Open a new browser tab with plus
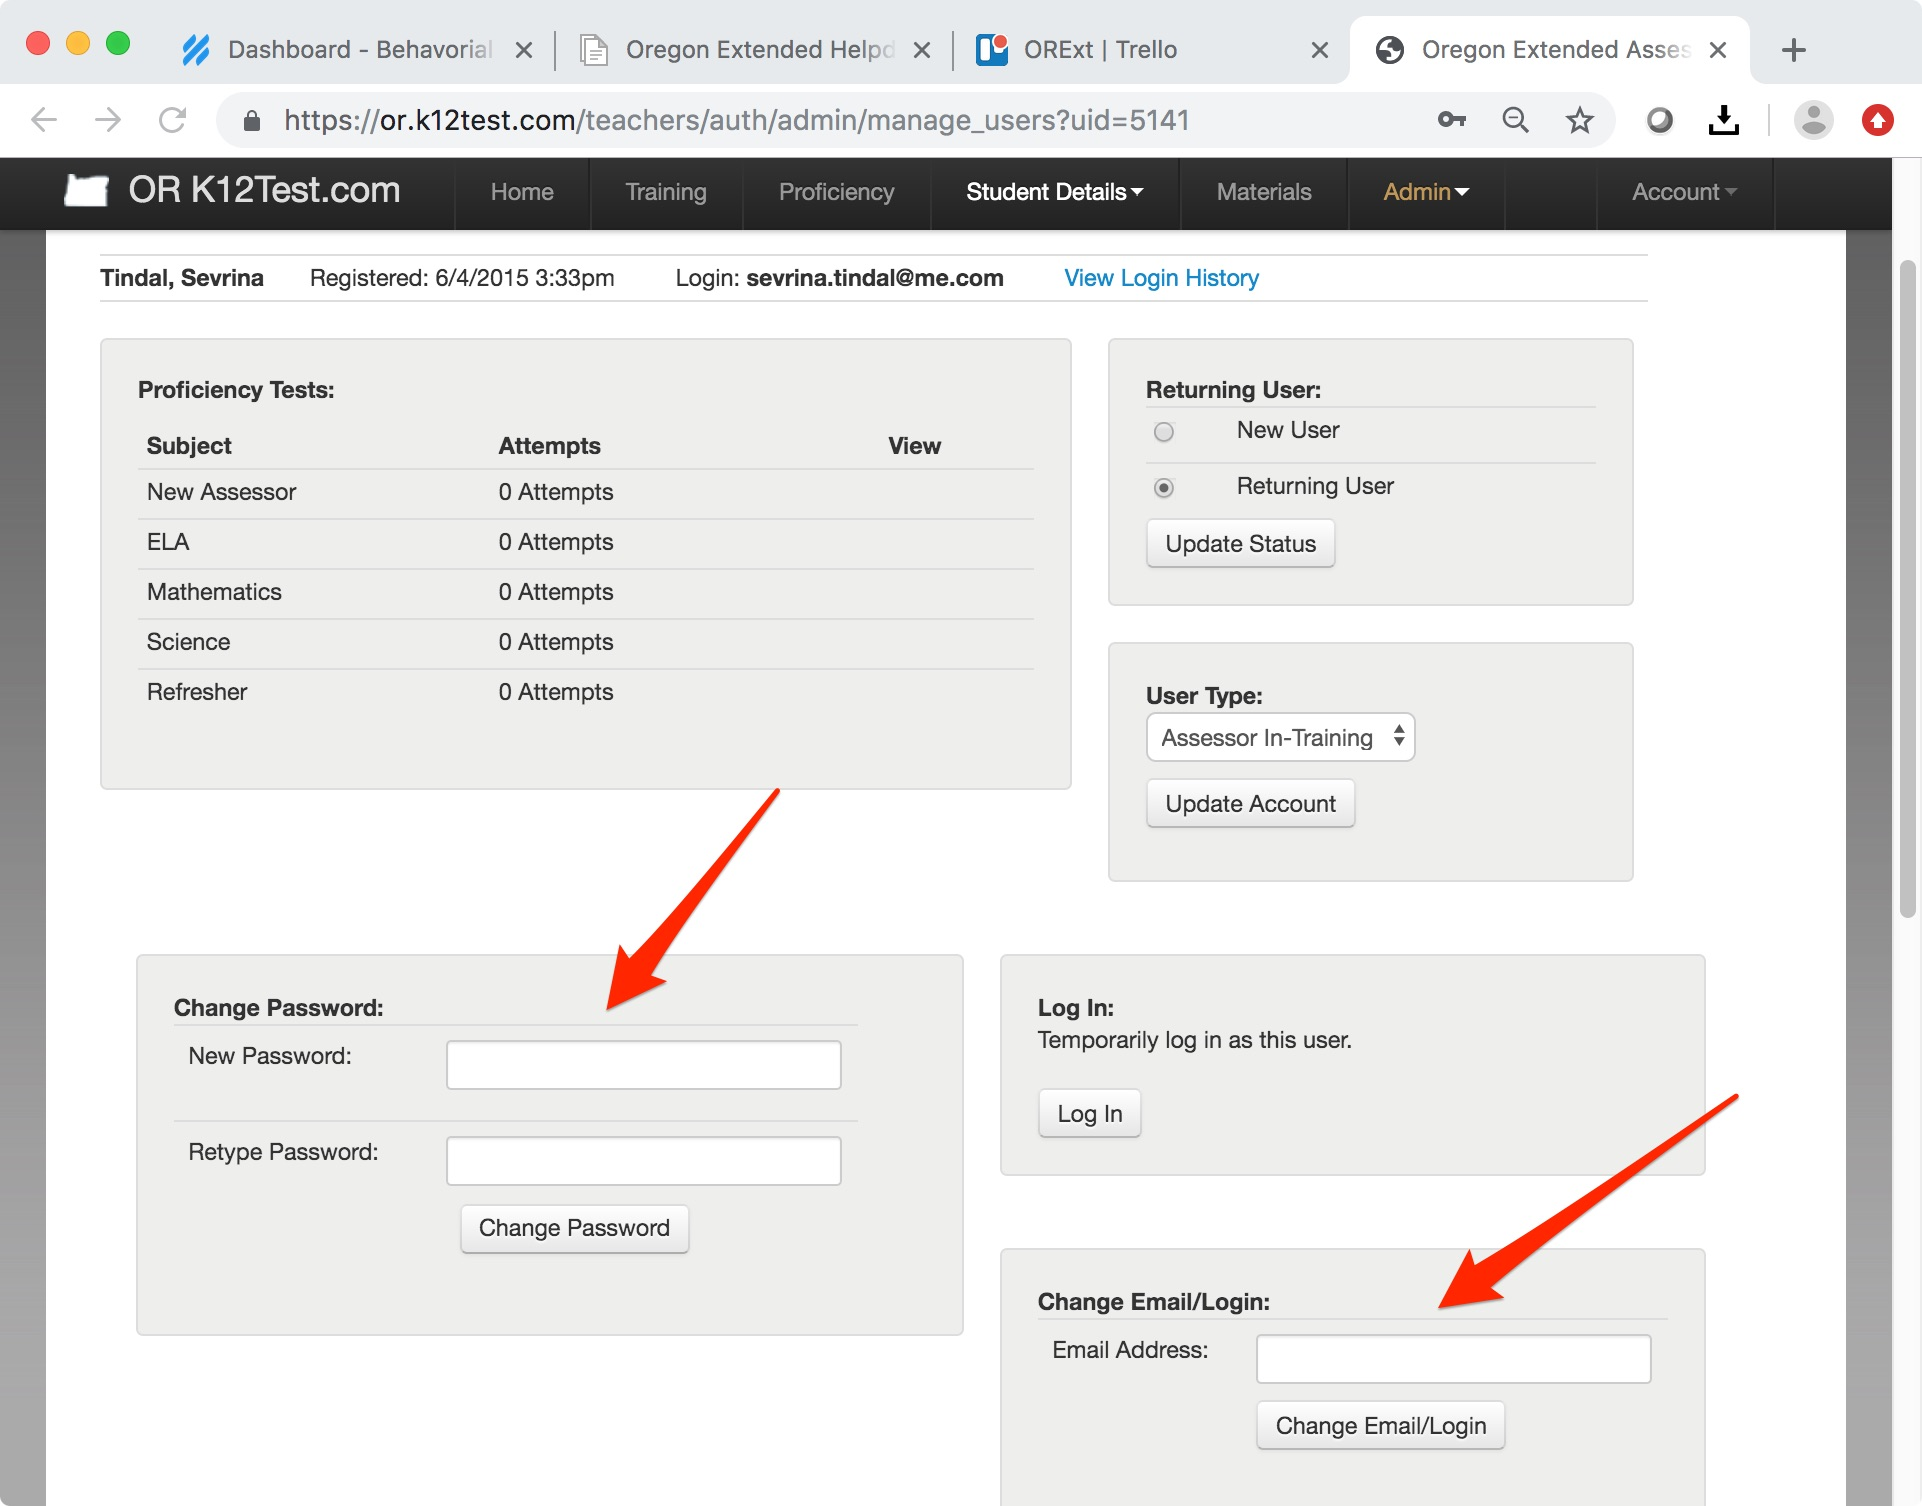The height and width of the screenshot is (1506, 1922). point(1793,50)
